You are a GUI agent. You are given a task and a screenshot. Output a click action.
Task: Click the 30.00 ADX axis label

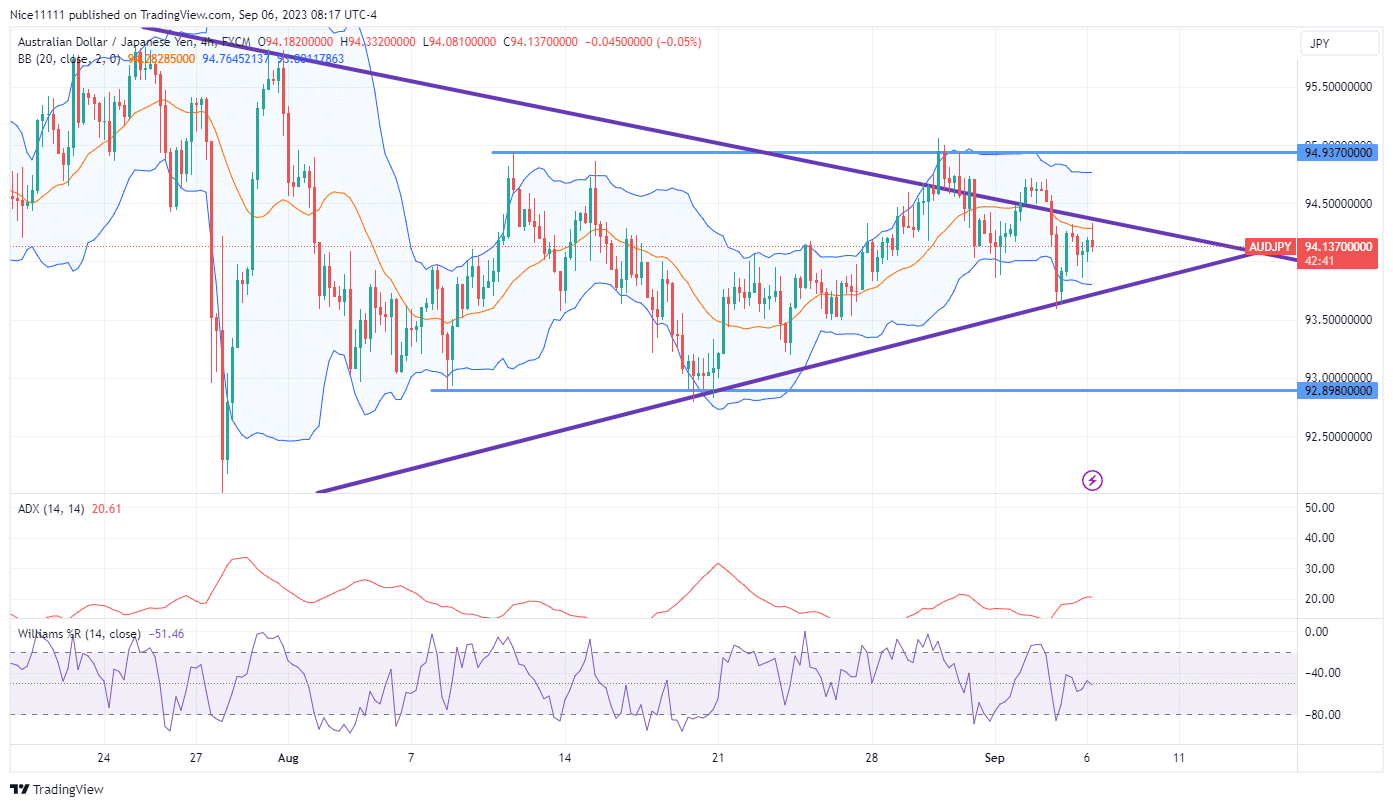coord(1320,569)
